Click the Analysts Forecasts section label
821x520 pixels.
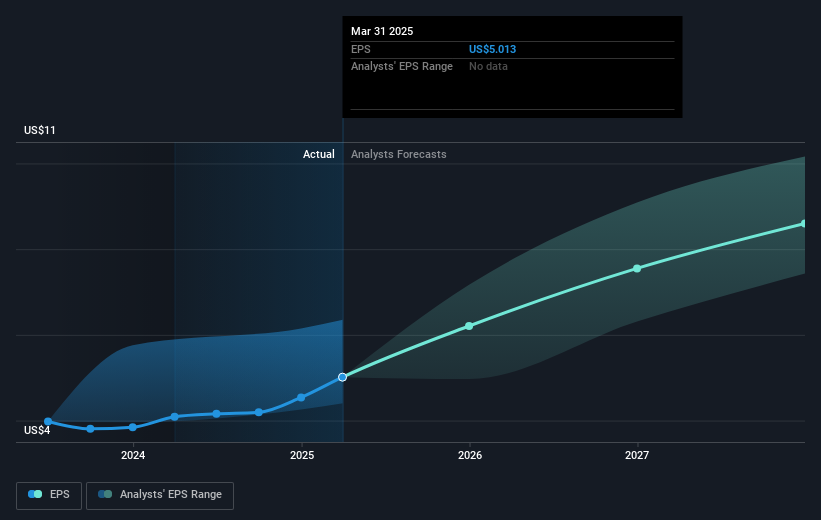point(398,154)
